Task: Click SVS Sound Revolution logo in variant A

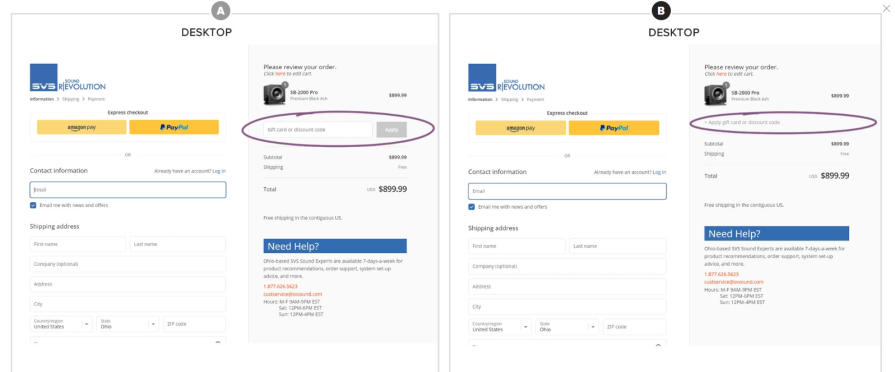Action: (x=68, y=78)
